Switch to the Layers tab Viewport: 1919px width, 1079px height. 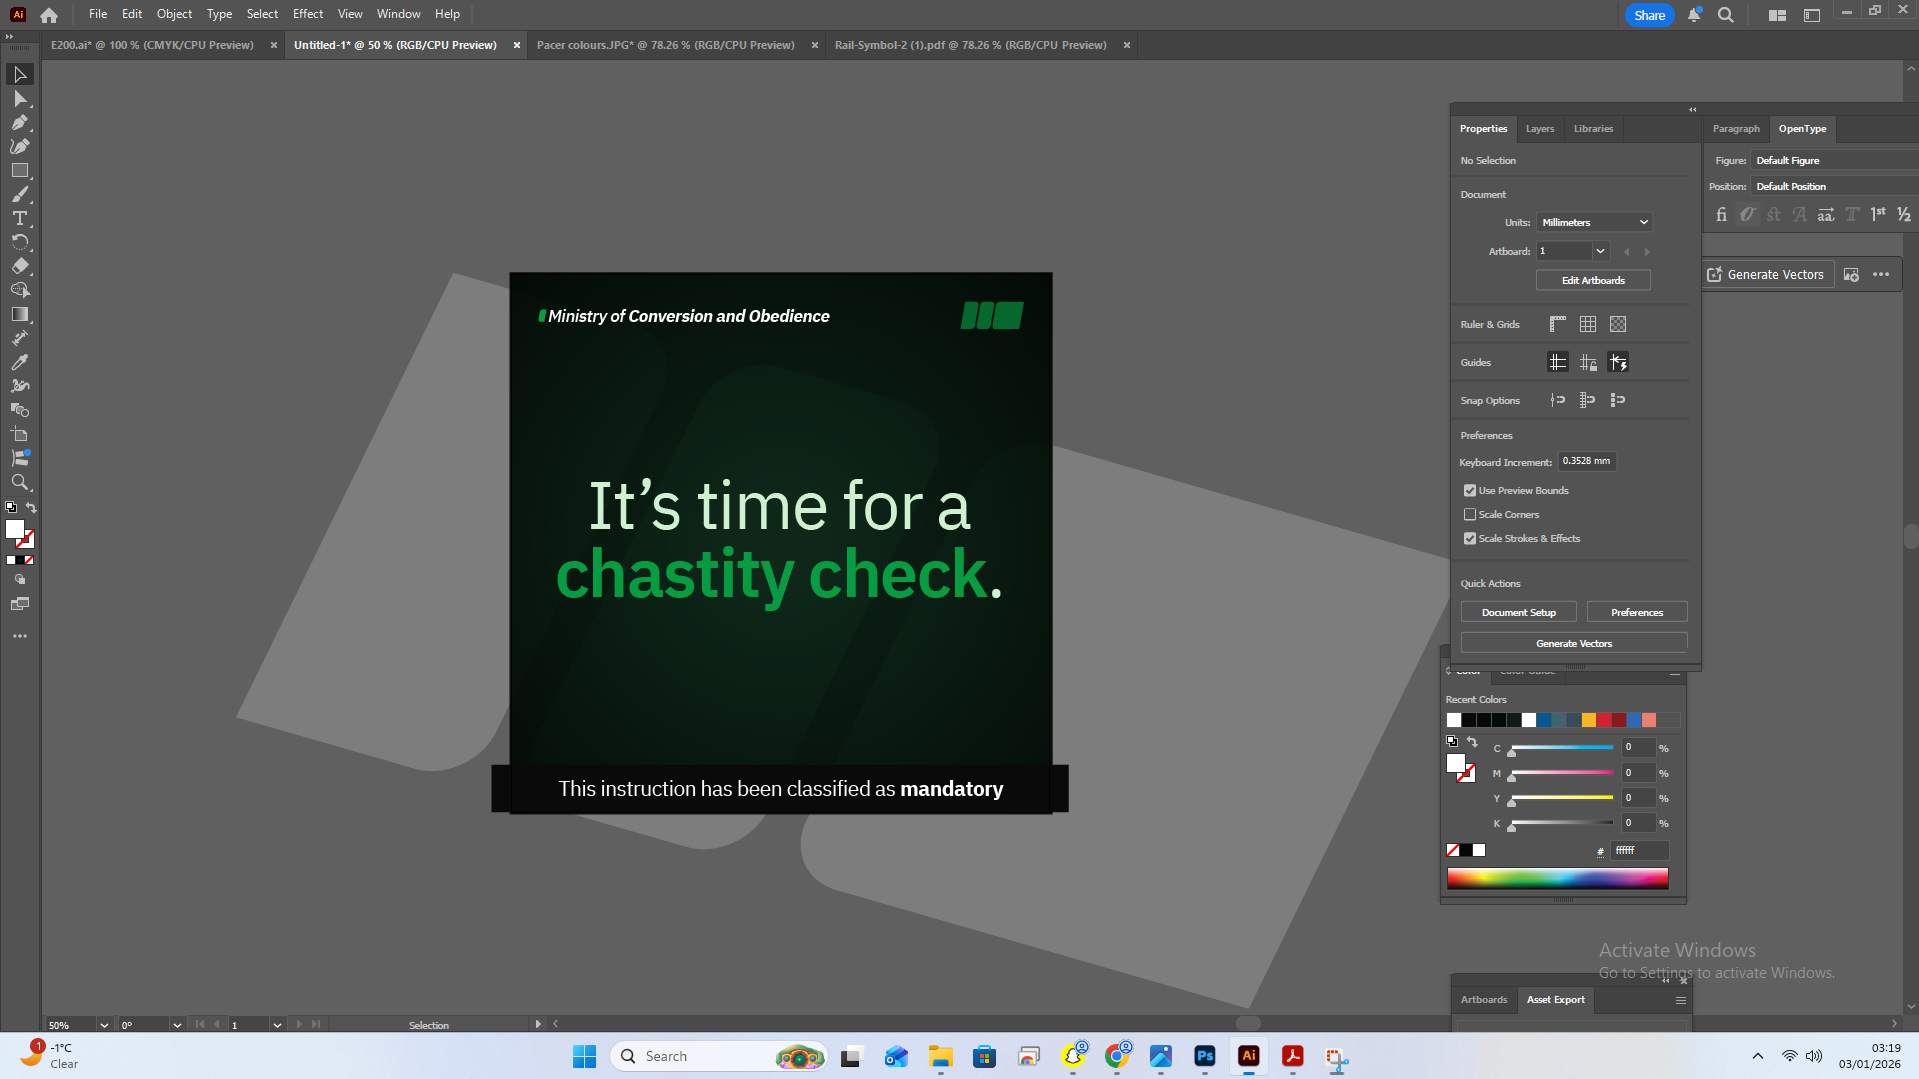click(x=1539, y=129)
